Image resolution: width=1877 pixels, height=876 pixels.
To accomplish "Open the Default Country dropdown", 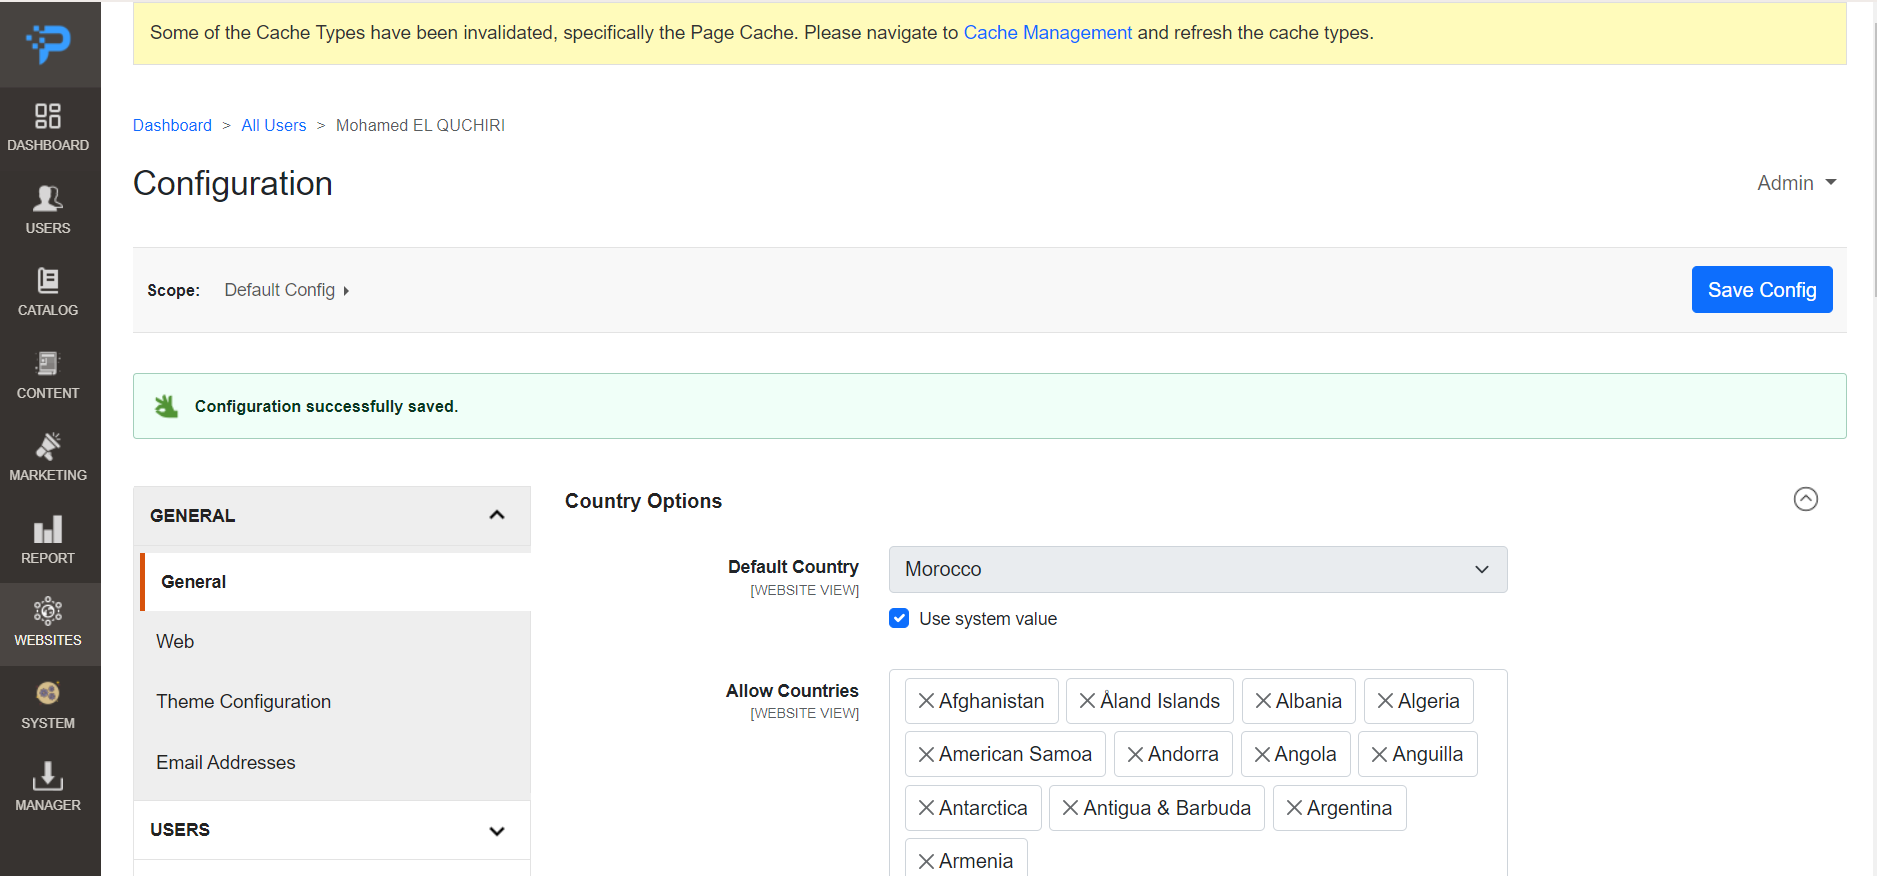I will [x=1197, y=569].
